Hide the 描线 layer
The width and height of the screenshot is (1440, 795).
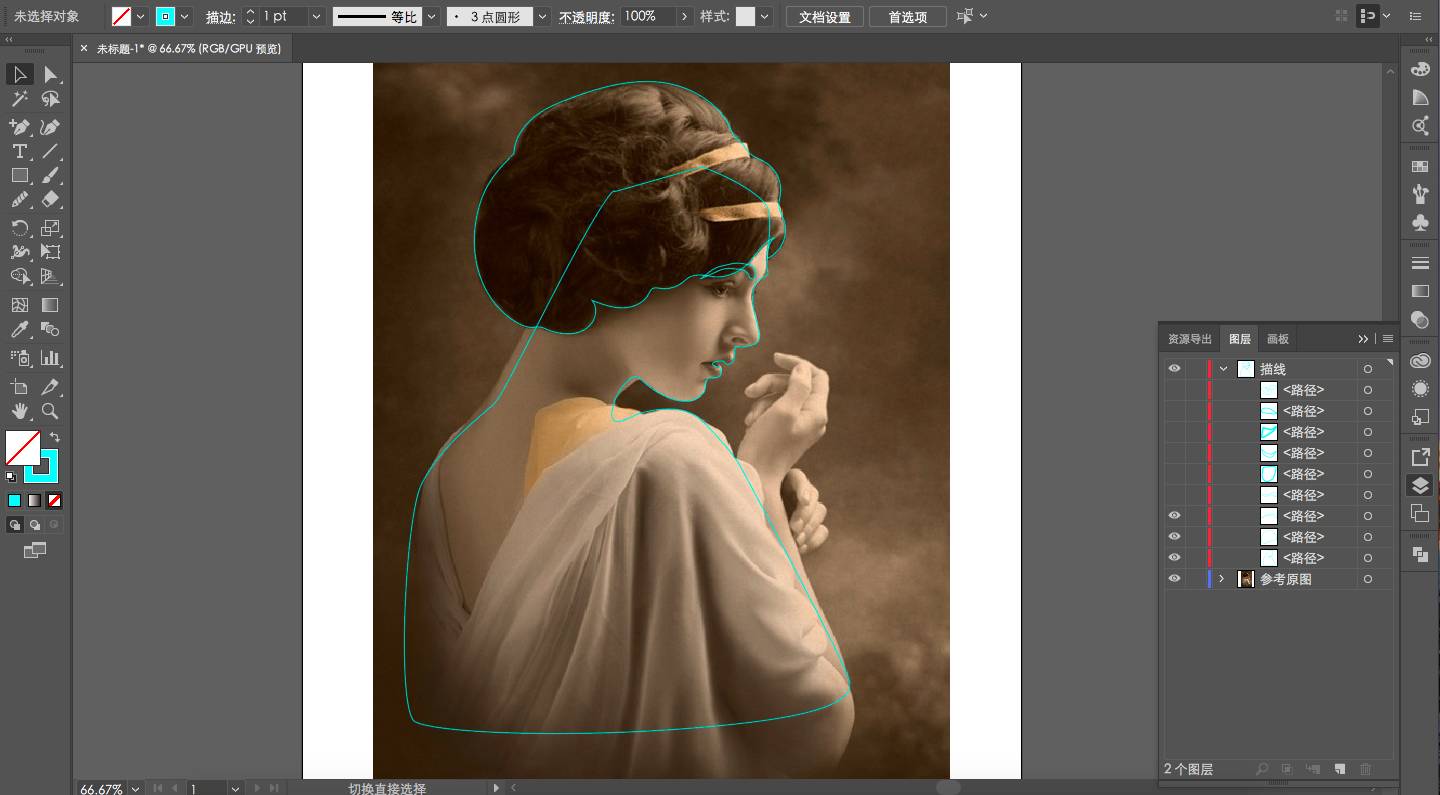tap(1174, 369)
